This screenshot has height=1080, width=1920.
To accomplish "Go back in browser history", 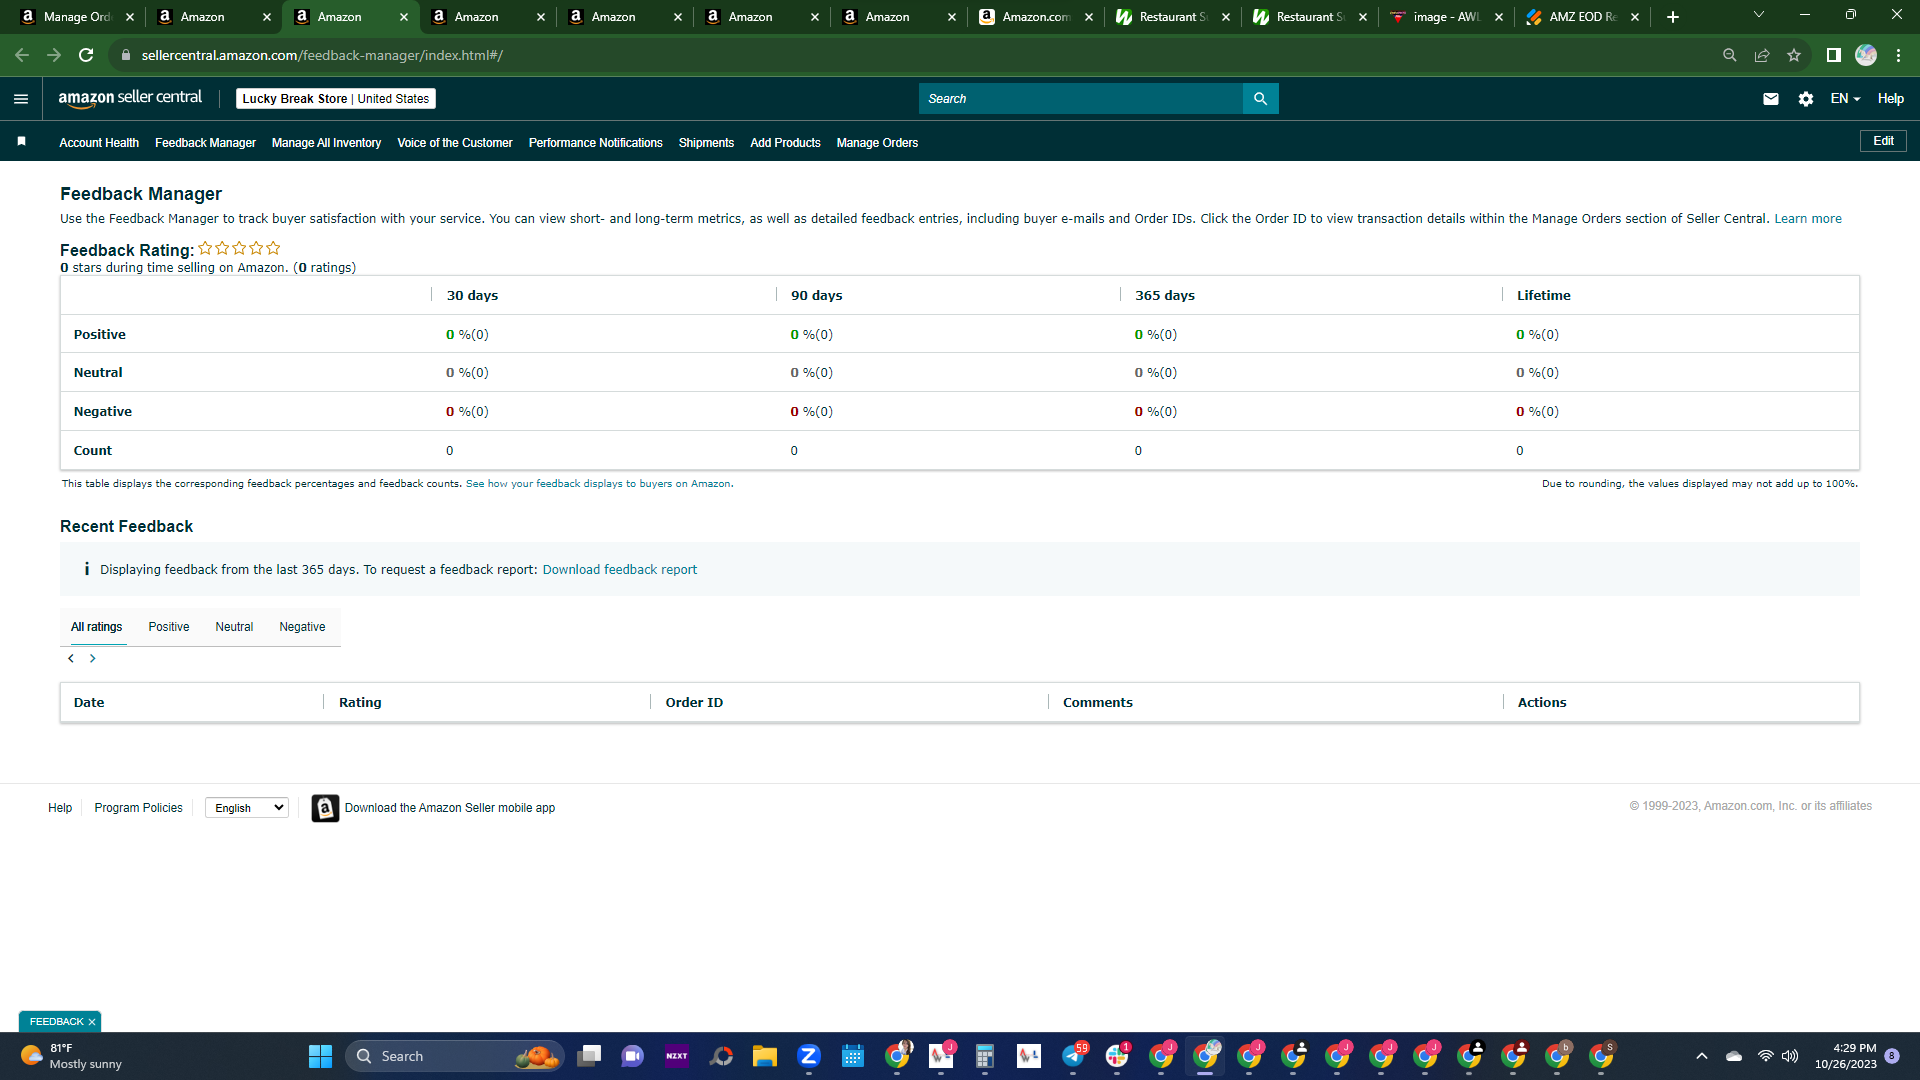I will [x=22, y=55].
